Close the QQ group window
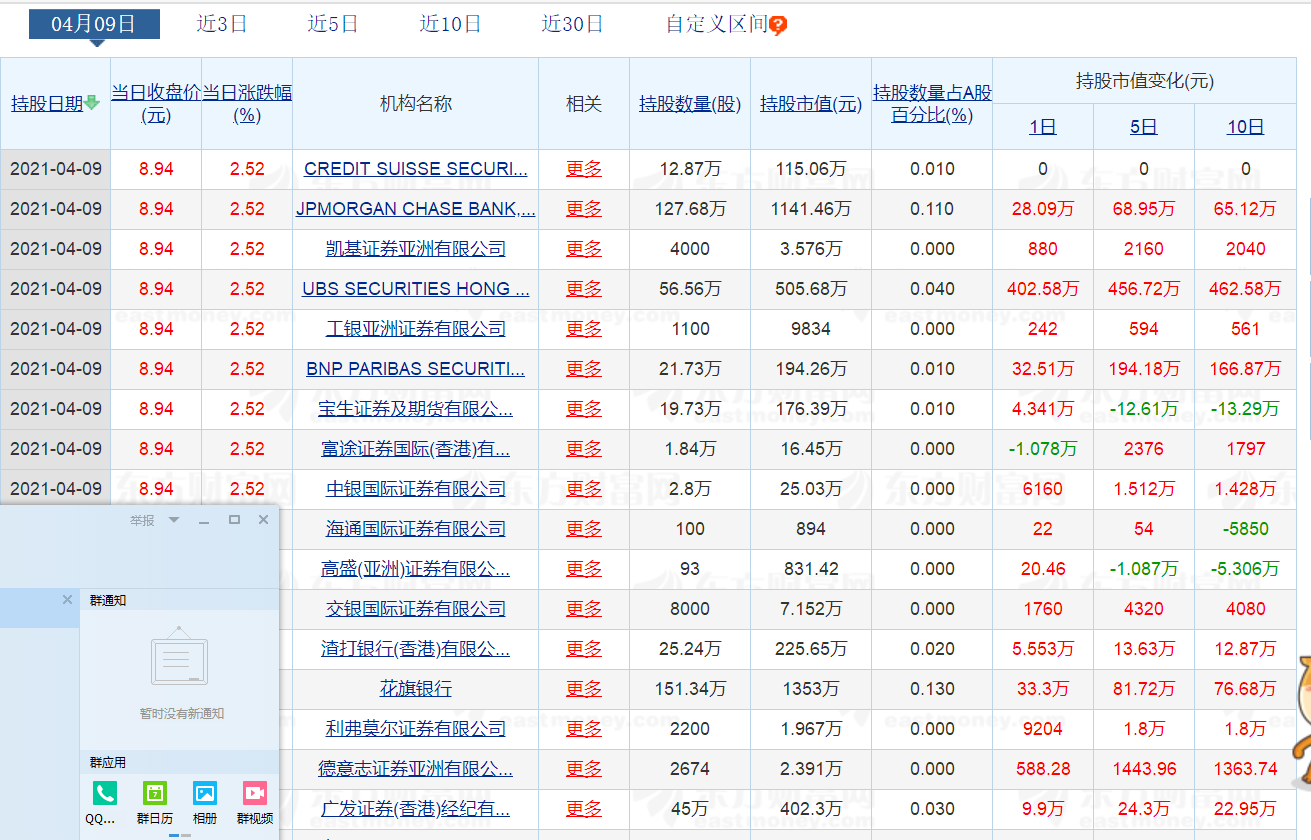Image resolution: width=1311 pixels, height=840 pixels. click(263, 520)
